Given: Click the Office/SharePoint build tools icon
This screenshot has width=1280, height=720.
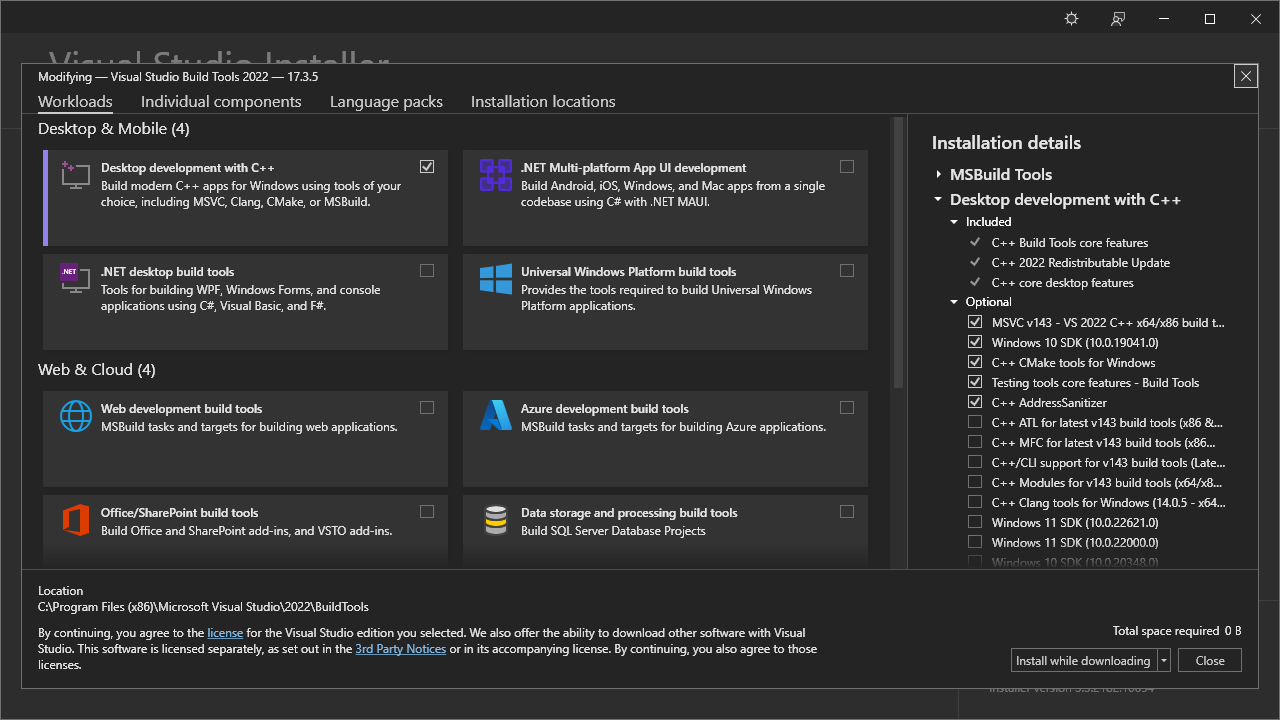Looking at the screenshot, I should click(76, 520).
